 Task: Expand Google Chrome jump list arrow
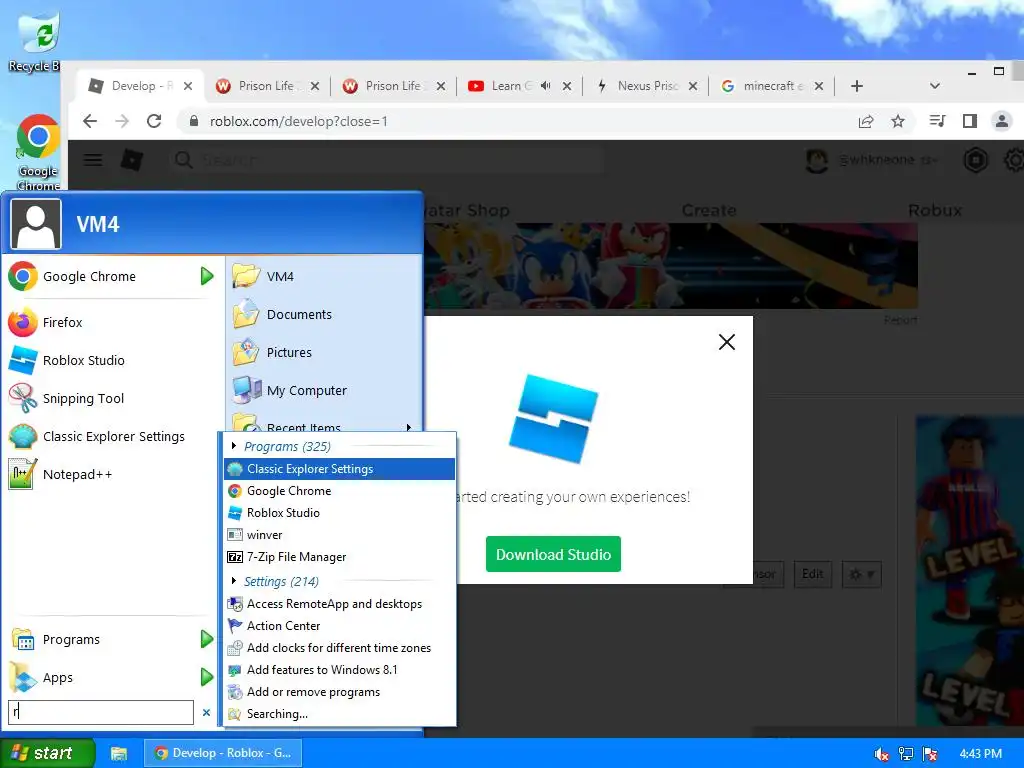coord(207,276)
